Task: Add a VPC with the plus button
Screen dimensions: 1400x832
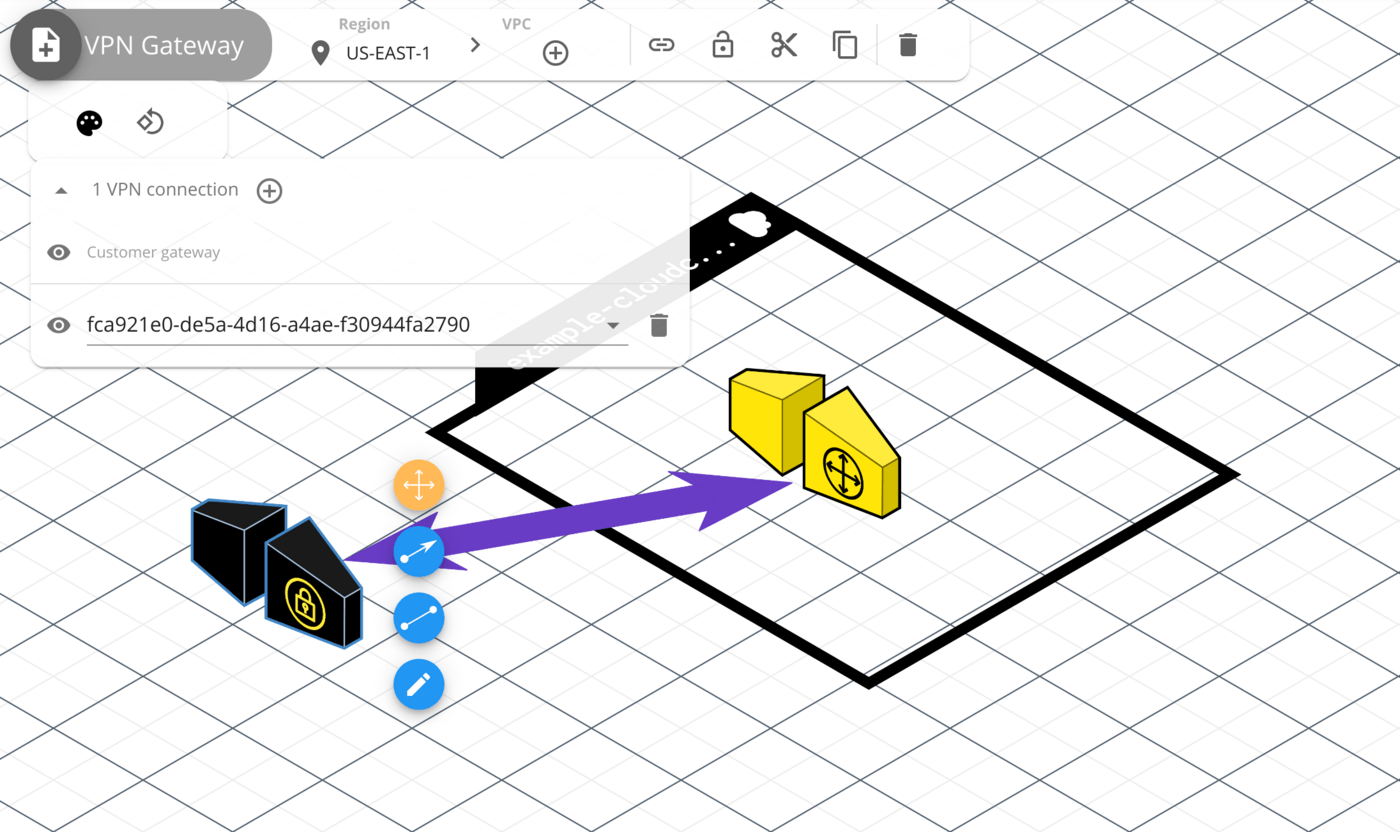Action: [x=555, y=53]
